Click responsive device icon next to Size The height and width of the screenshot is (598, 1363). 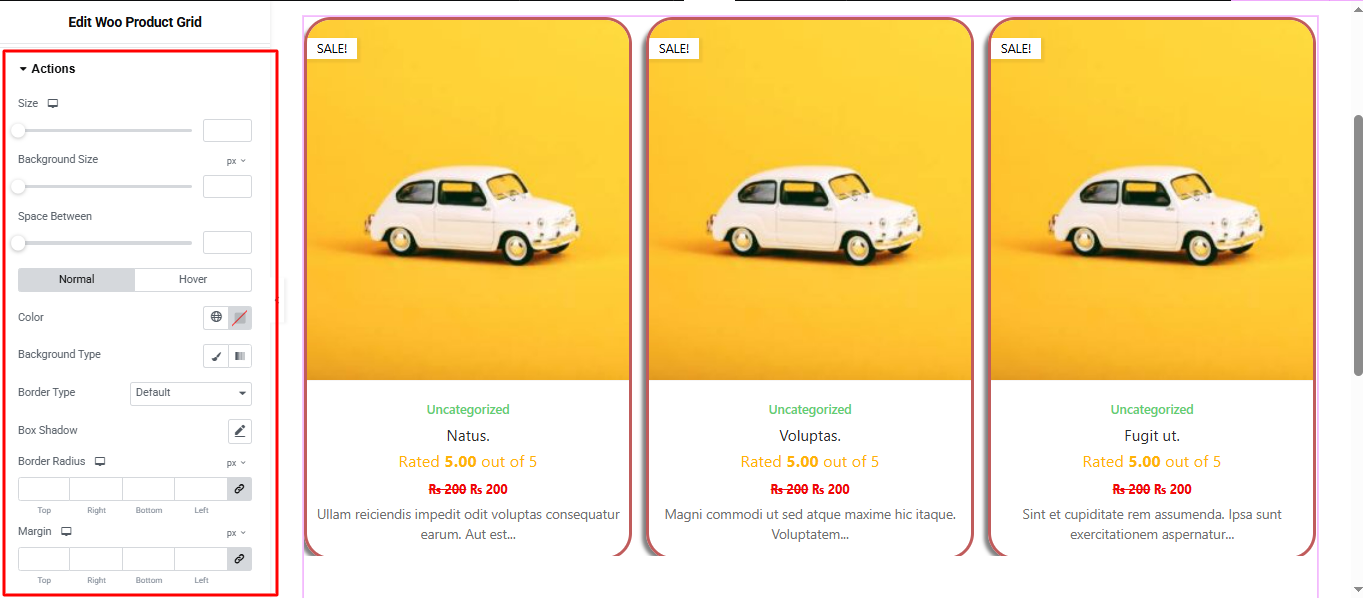click(x=53, y=104)
